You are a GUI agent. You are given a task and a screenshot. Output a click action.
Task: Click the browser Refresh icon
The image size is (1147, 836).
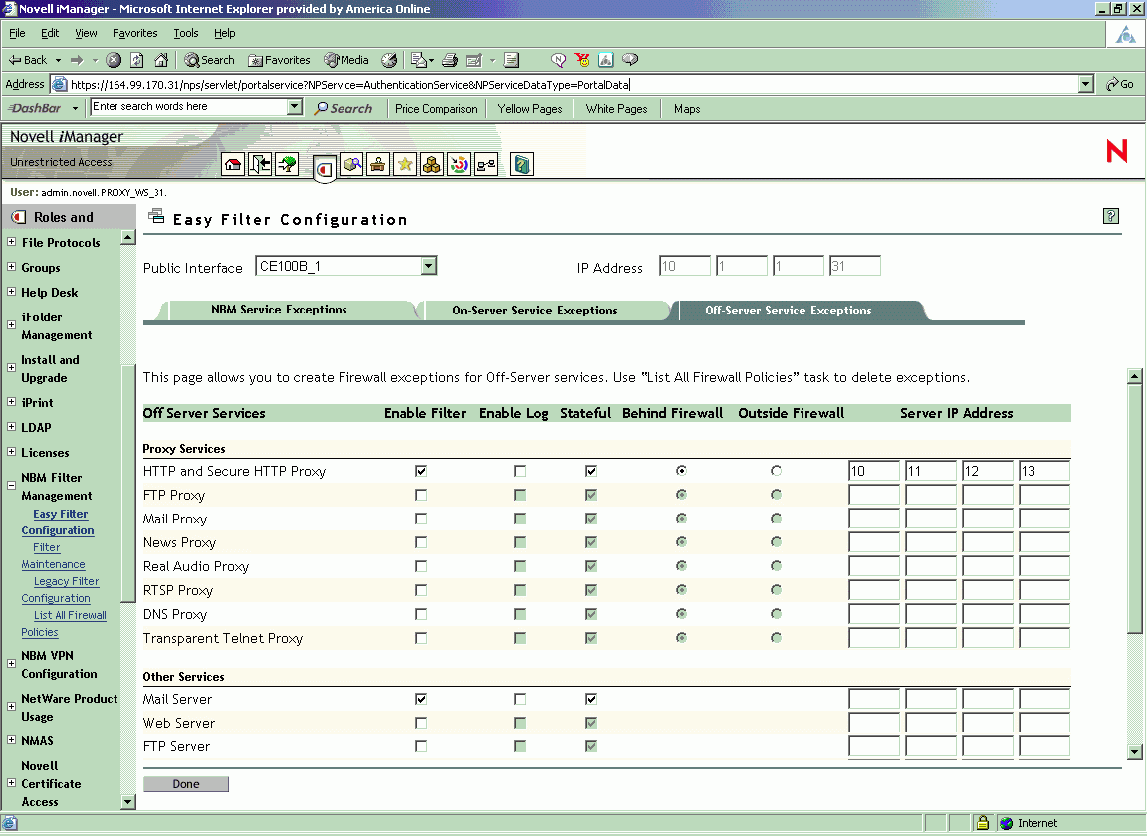coord(137,60)
